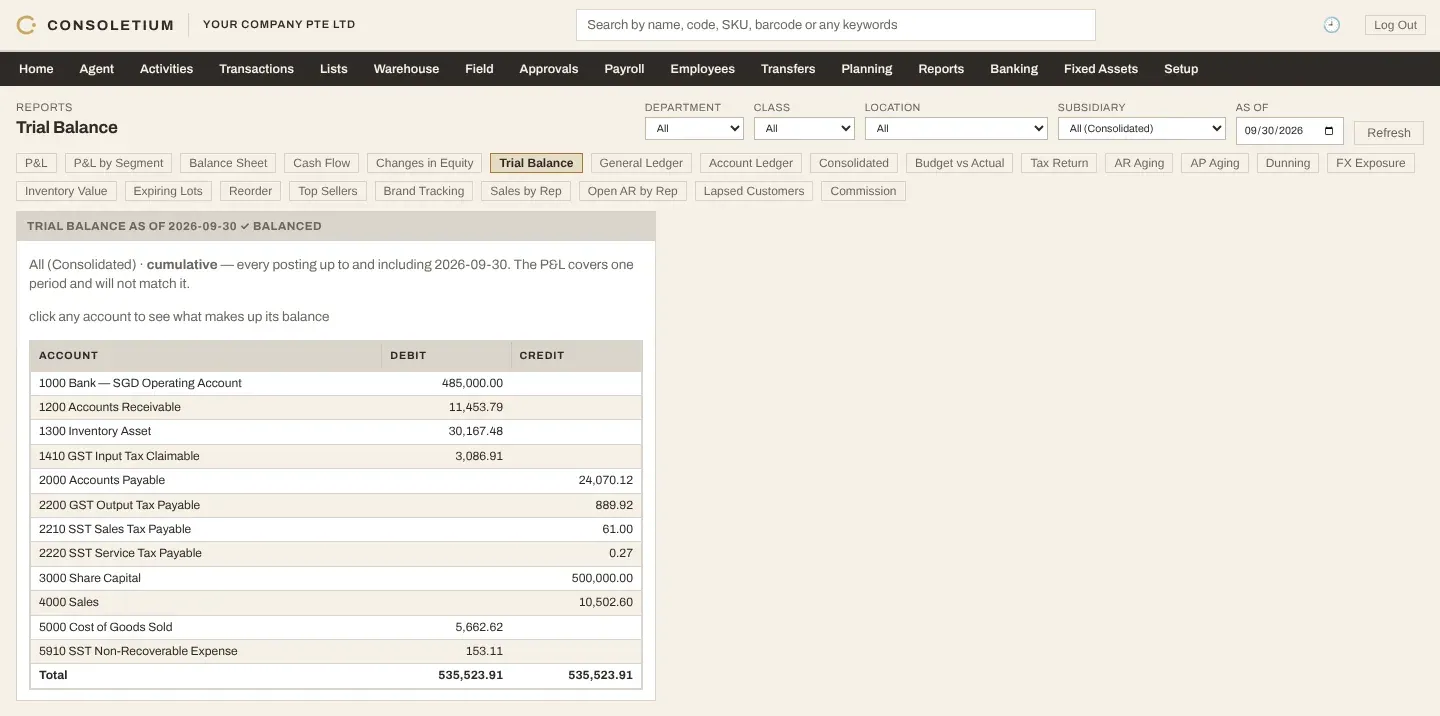Viewport: 1440px width, 716px height.
Task: Open the Inventory Value report
Action: pyautogui.click(x=66, y=191)
